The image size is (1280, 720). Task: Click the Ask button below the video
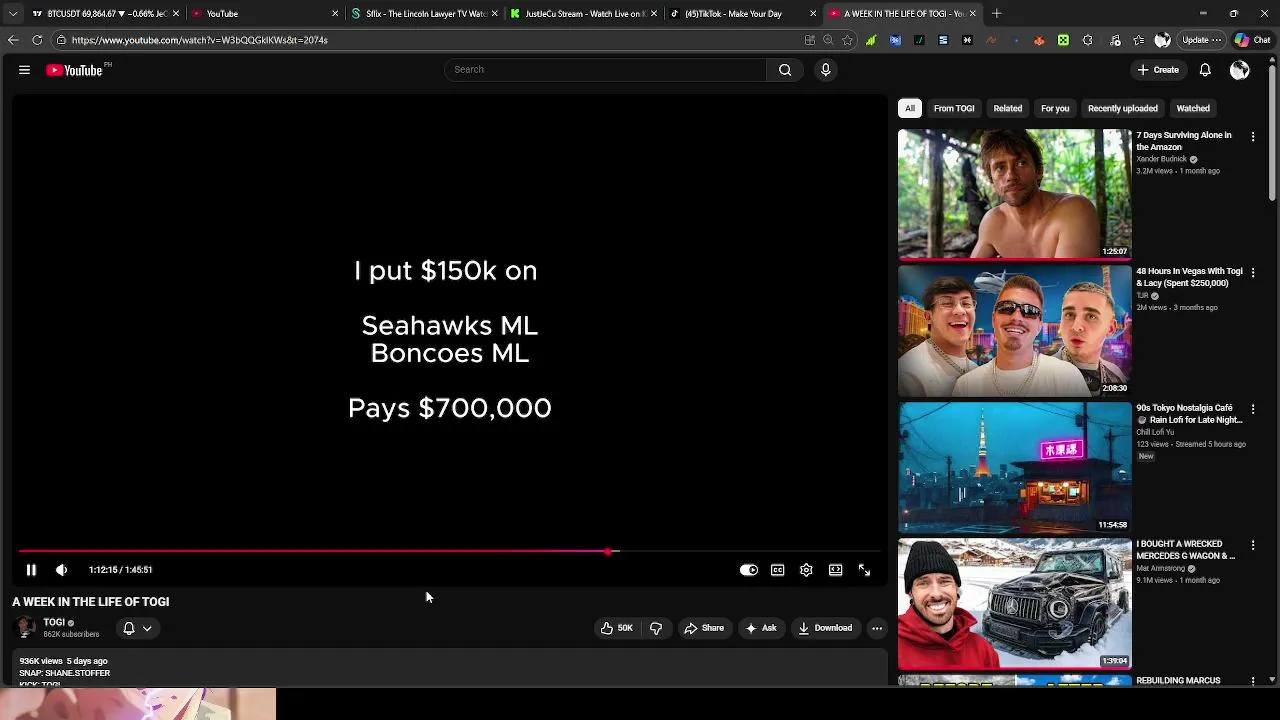[761, 628]
